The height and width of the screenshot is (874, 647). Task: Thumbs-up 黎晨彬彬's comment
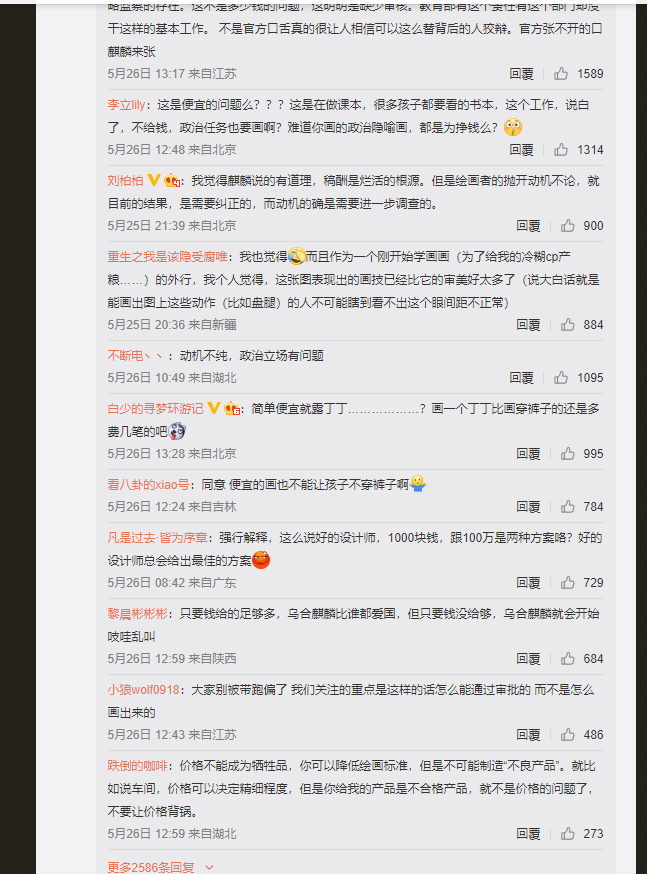[567, 658]
